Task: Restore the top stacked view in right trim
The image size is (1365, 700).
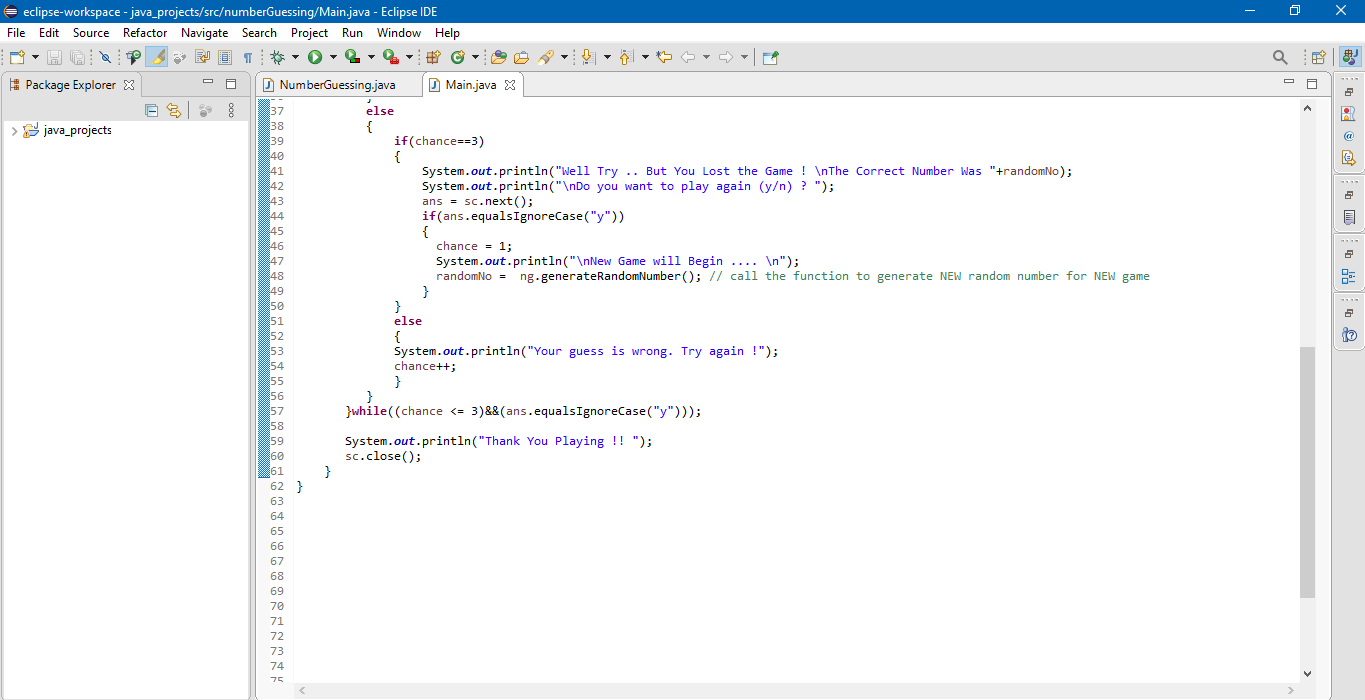Action: click(x=1349, y=92)
